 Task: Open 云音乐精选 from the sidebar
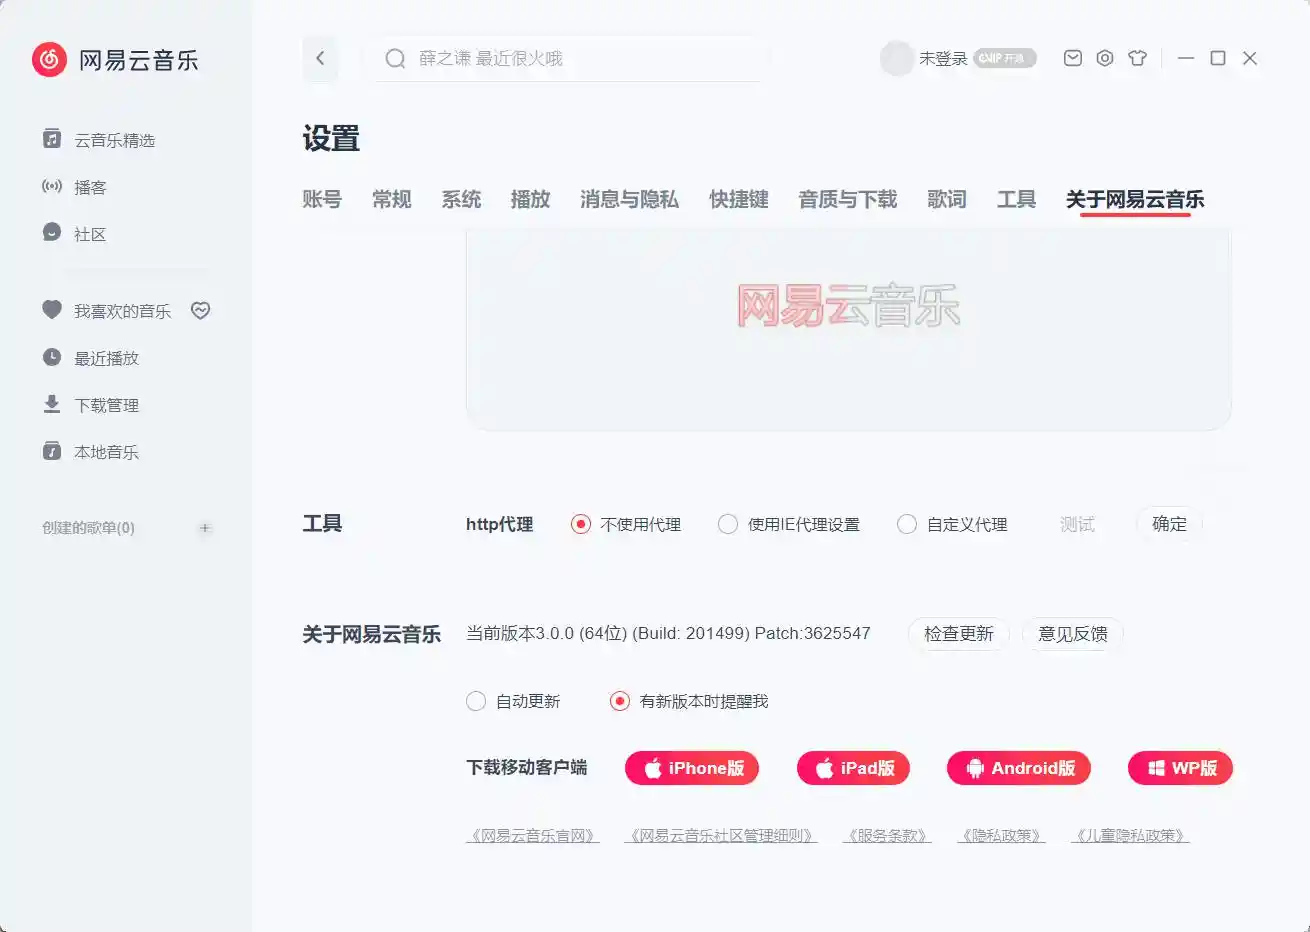click(113, 139)
